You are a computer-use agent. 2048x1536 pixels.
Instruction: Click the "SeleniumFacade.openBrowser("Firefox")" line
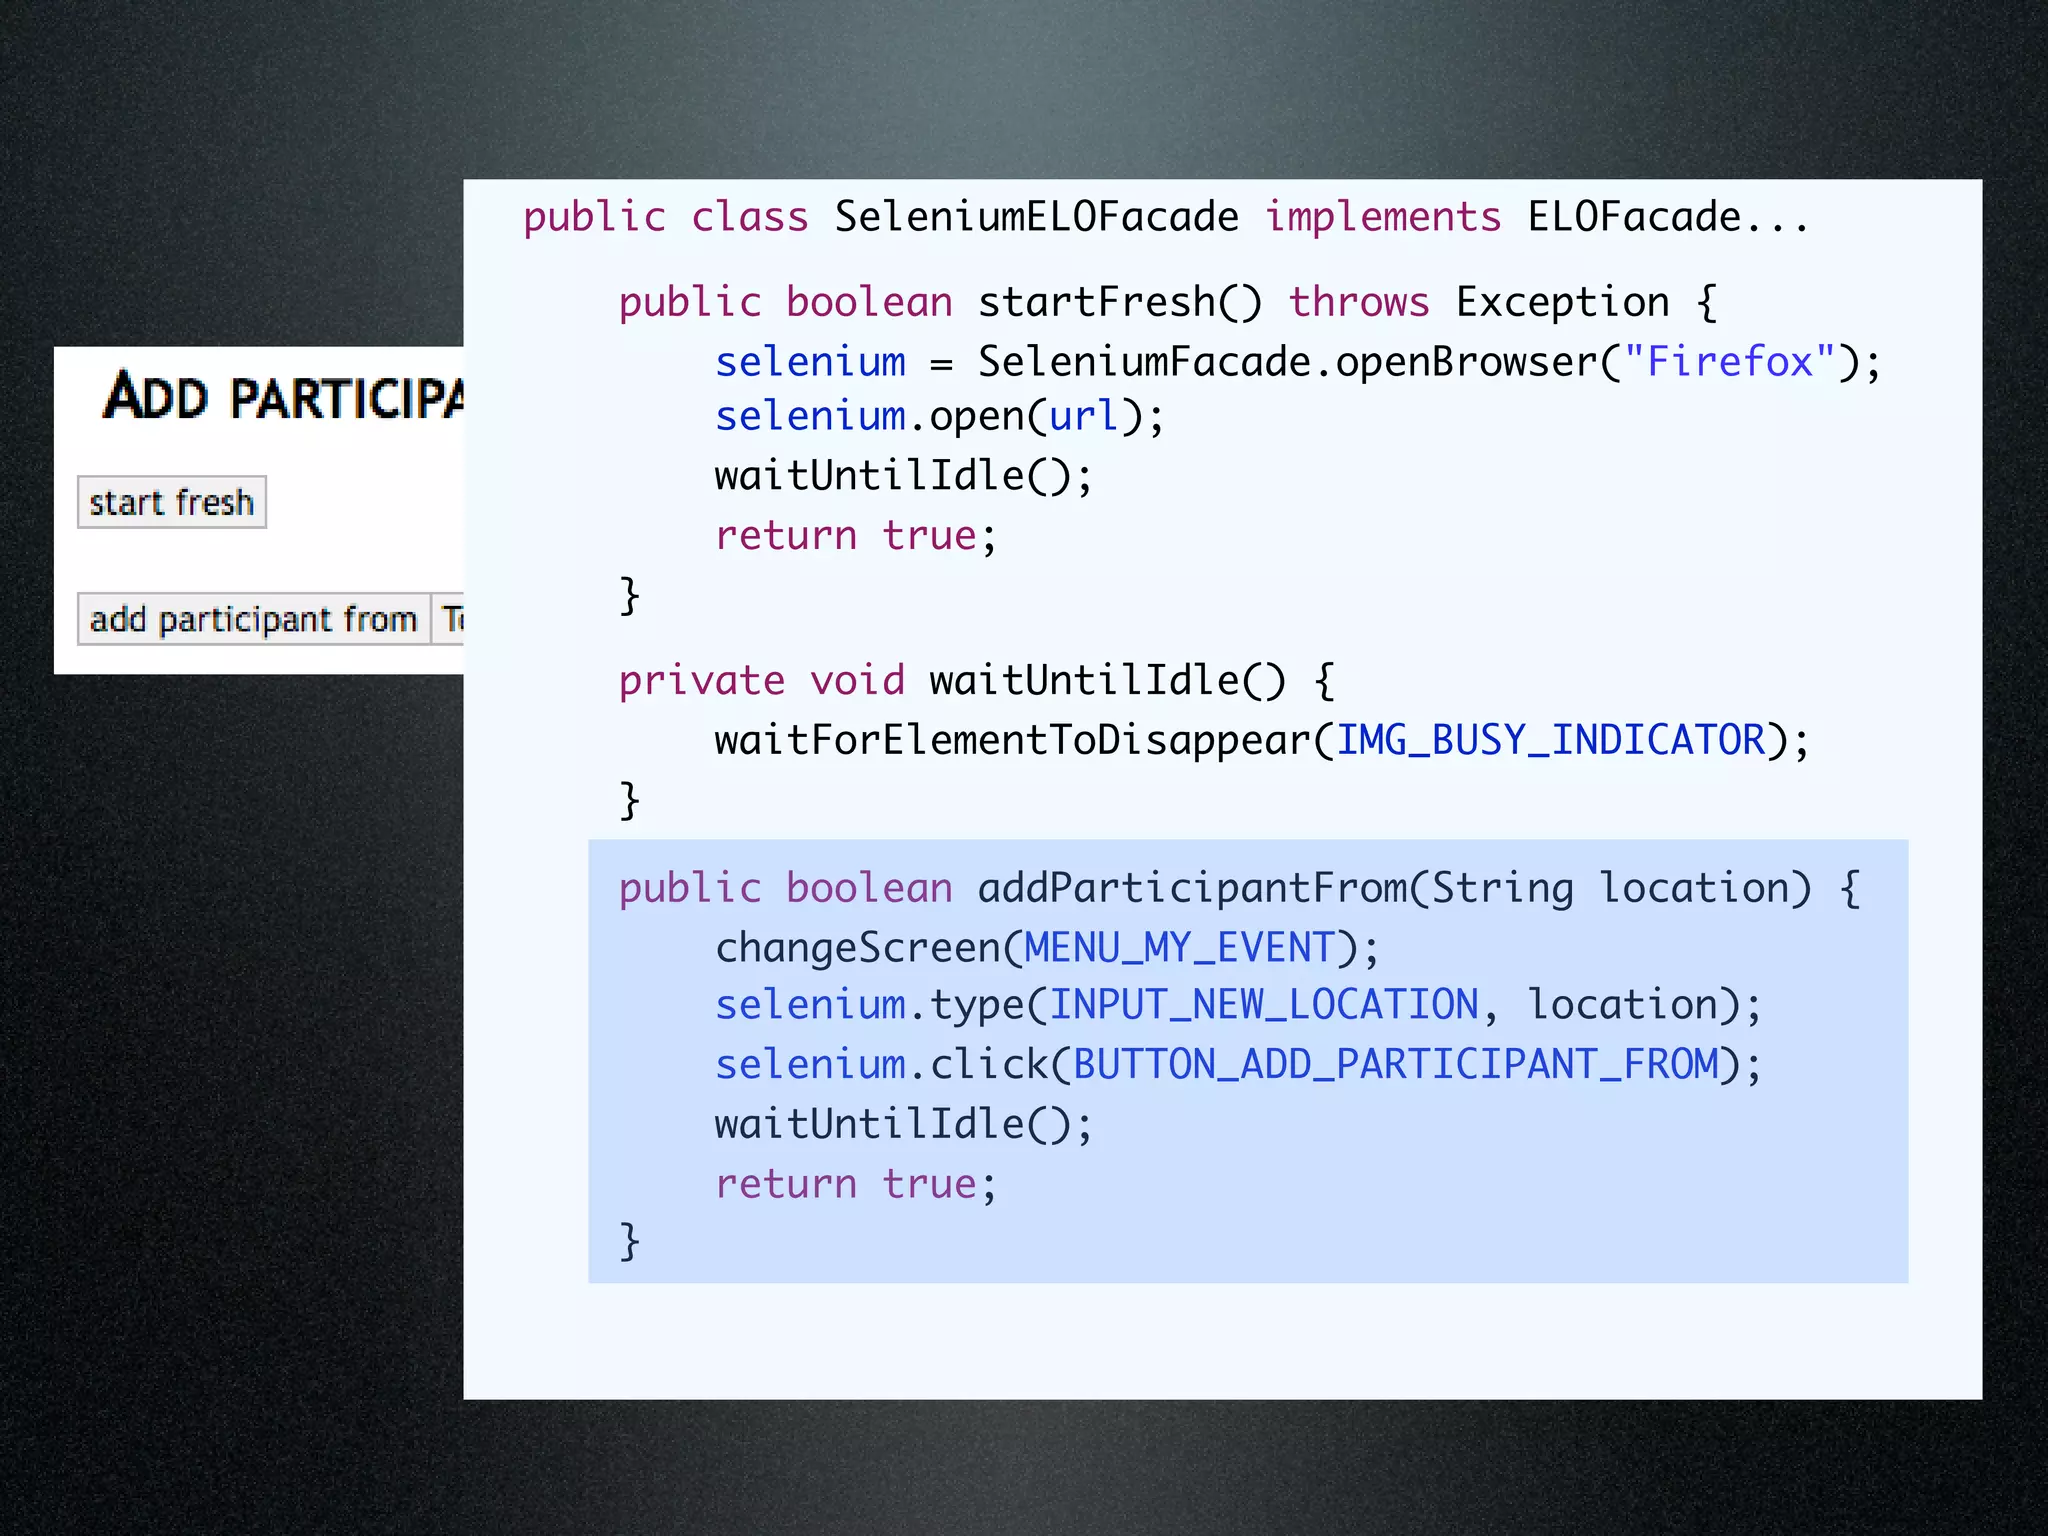tap(1298, 362)
